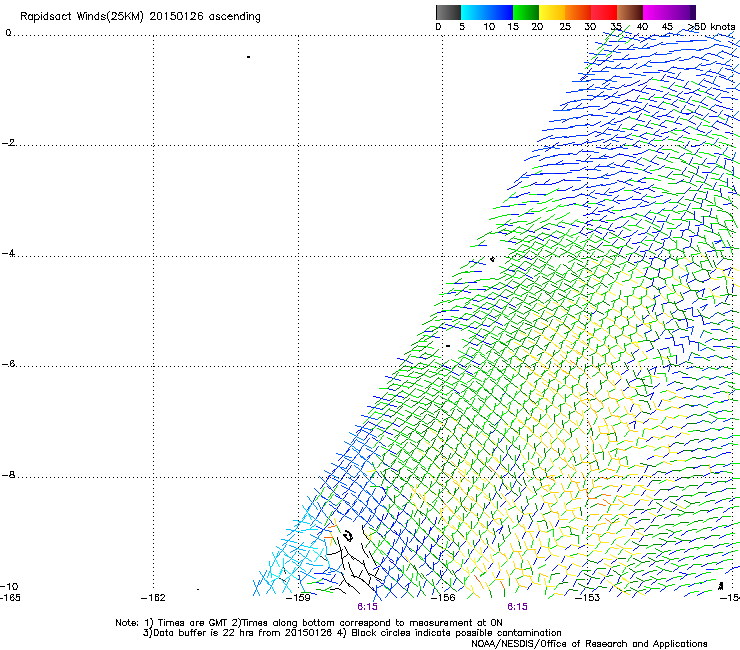The image size is (740, 650).
Task: Click the '10' label under the color bar
Action: (489, 27)
